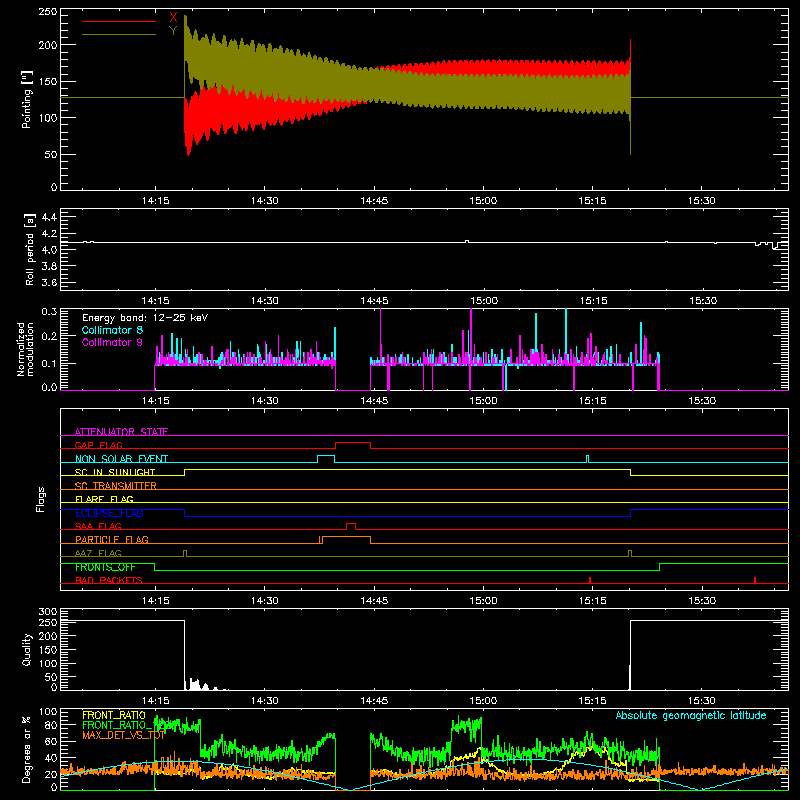Image resolution: width=800 pixels, height=800 pixels.
Task: Click the narrow NON_SOLAR_EVENT pulse near 15:14
Action: click(x=587, y=459)
